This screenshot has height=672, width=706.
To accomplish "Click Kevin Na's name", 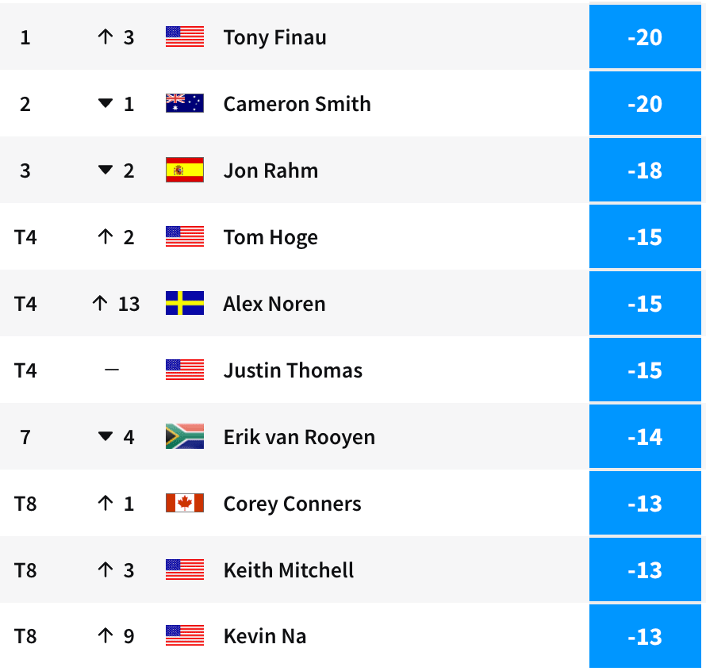I will tap(265, 636).
